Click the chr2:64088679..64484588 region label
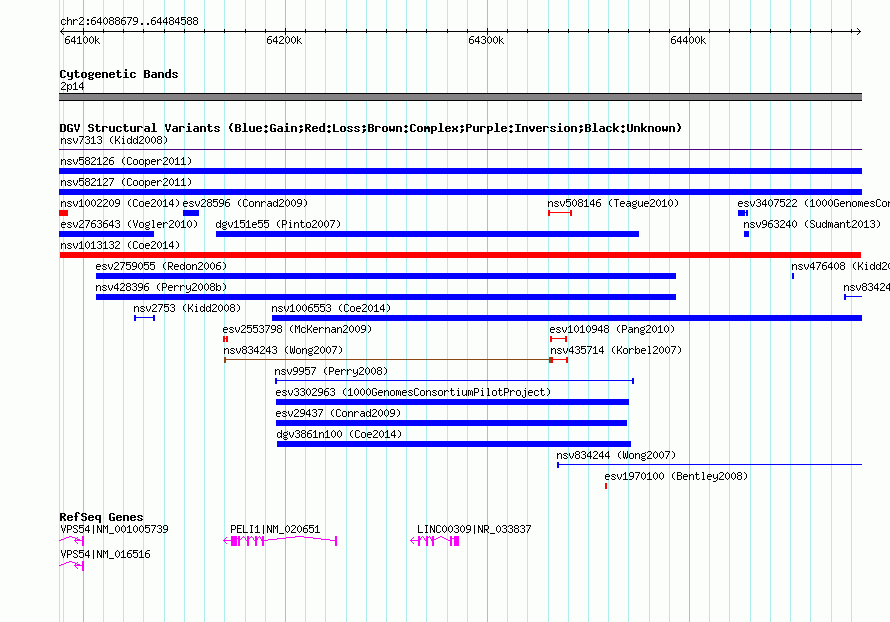Screen dimensions: 890x622 point(129,22)
